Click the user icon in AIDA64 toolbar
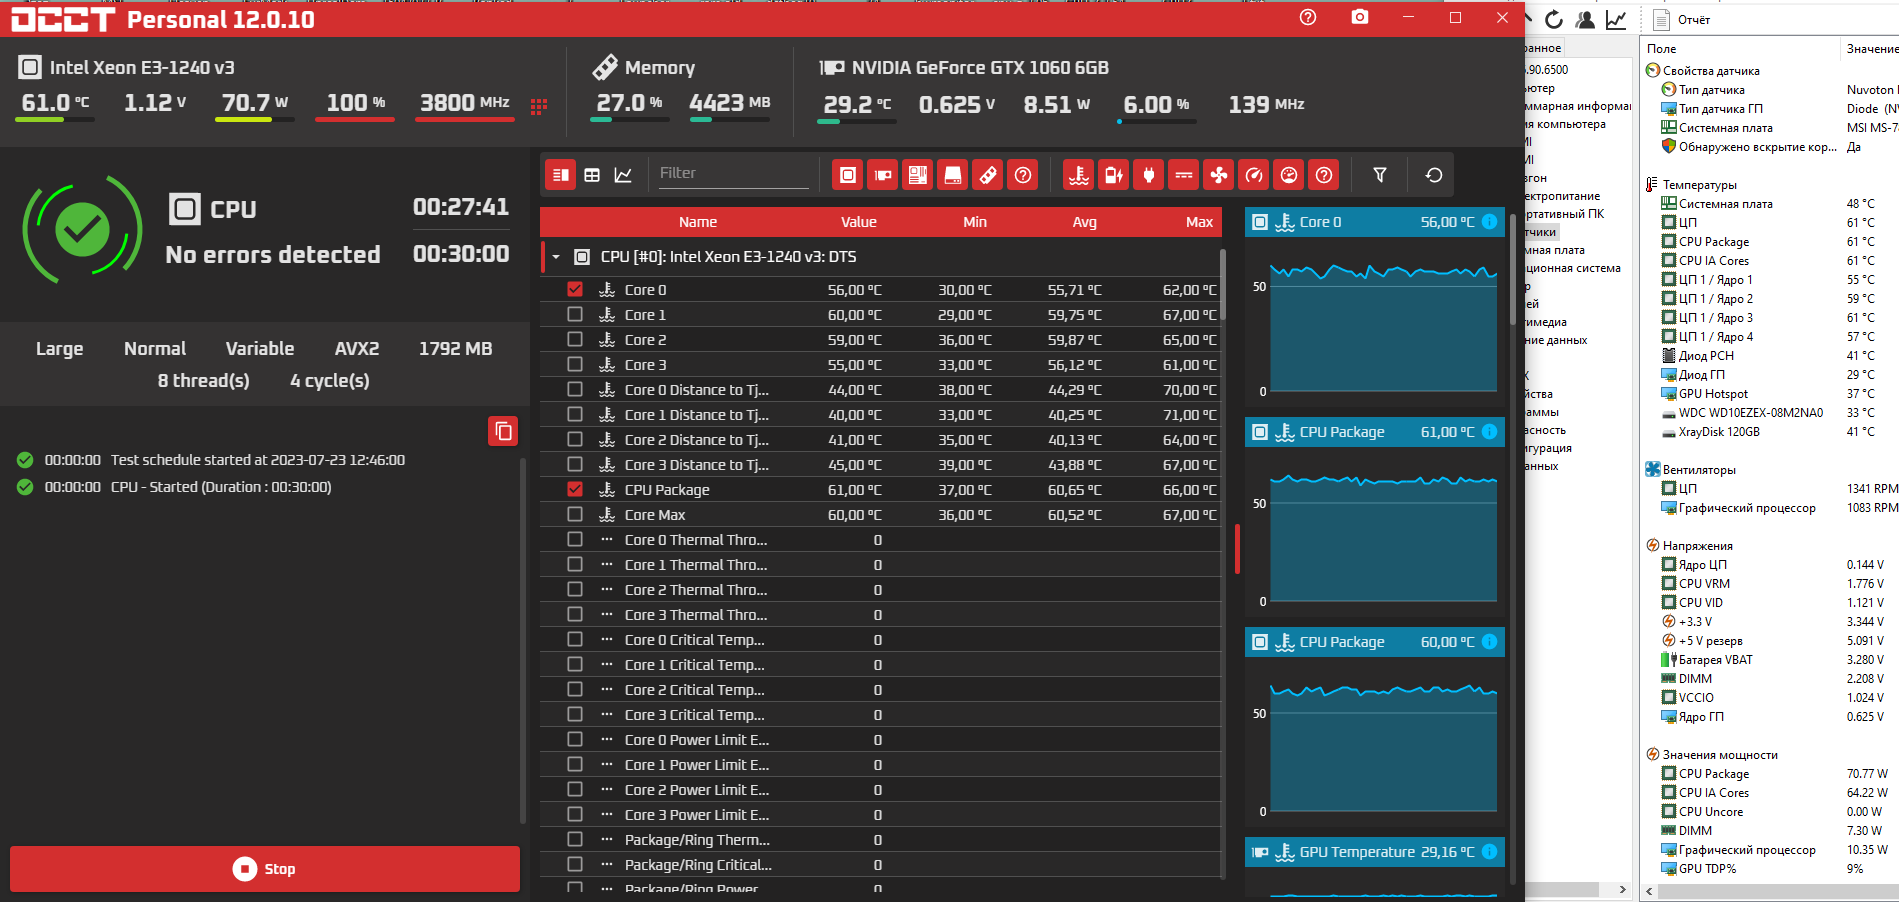This screenshot has height=902, width=1899. (1585, 19)
